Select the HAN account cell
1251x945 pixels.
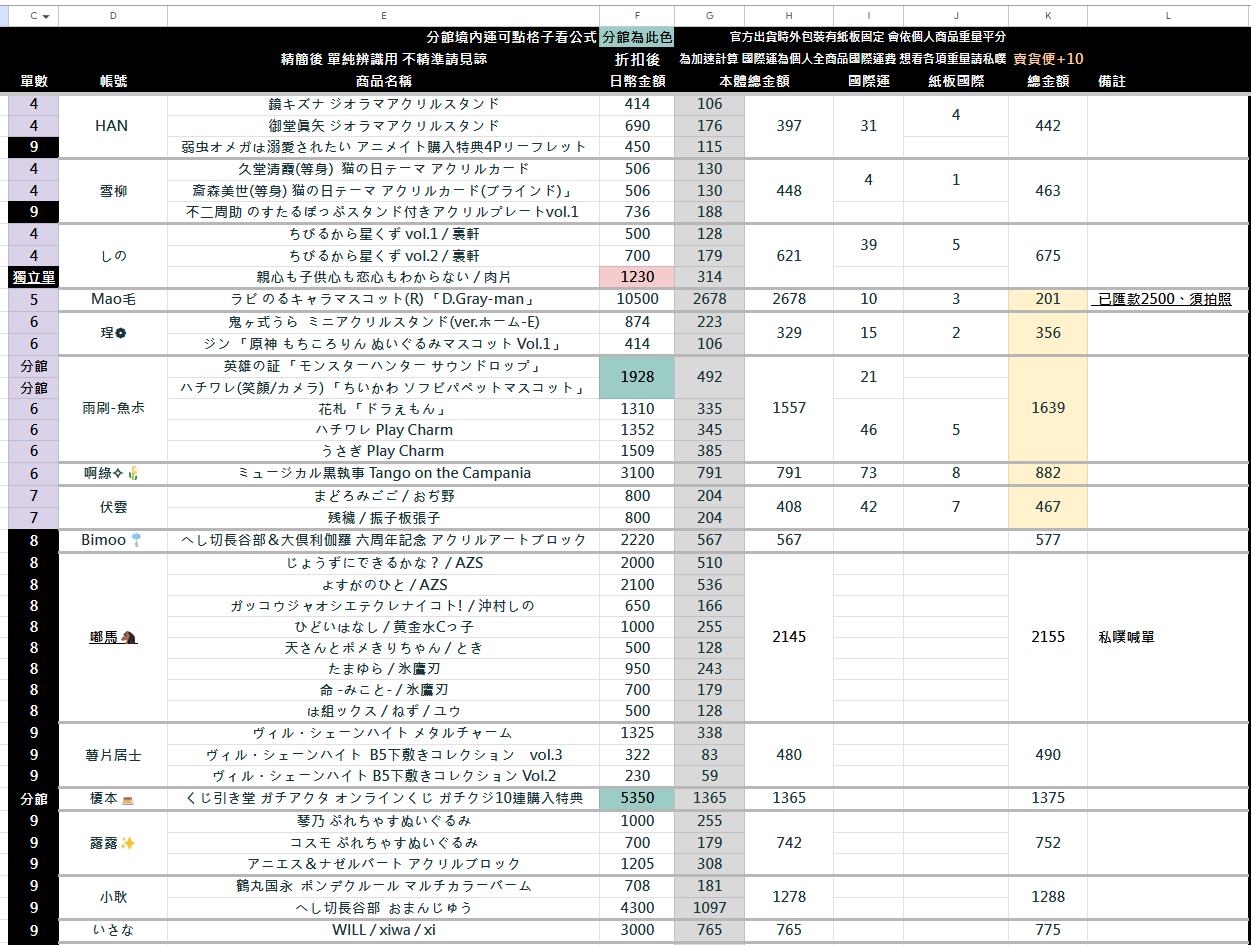pyautogui.click(x=113, y=126)
